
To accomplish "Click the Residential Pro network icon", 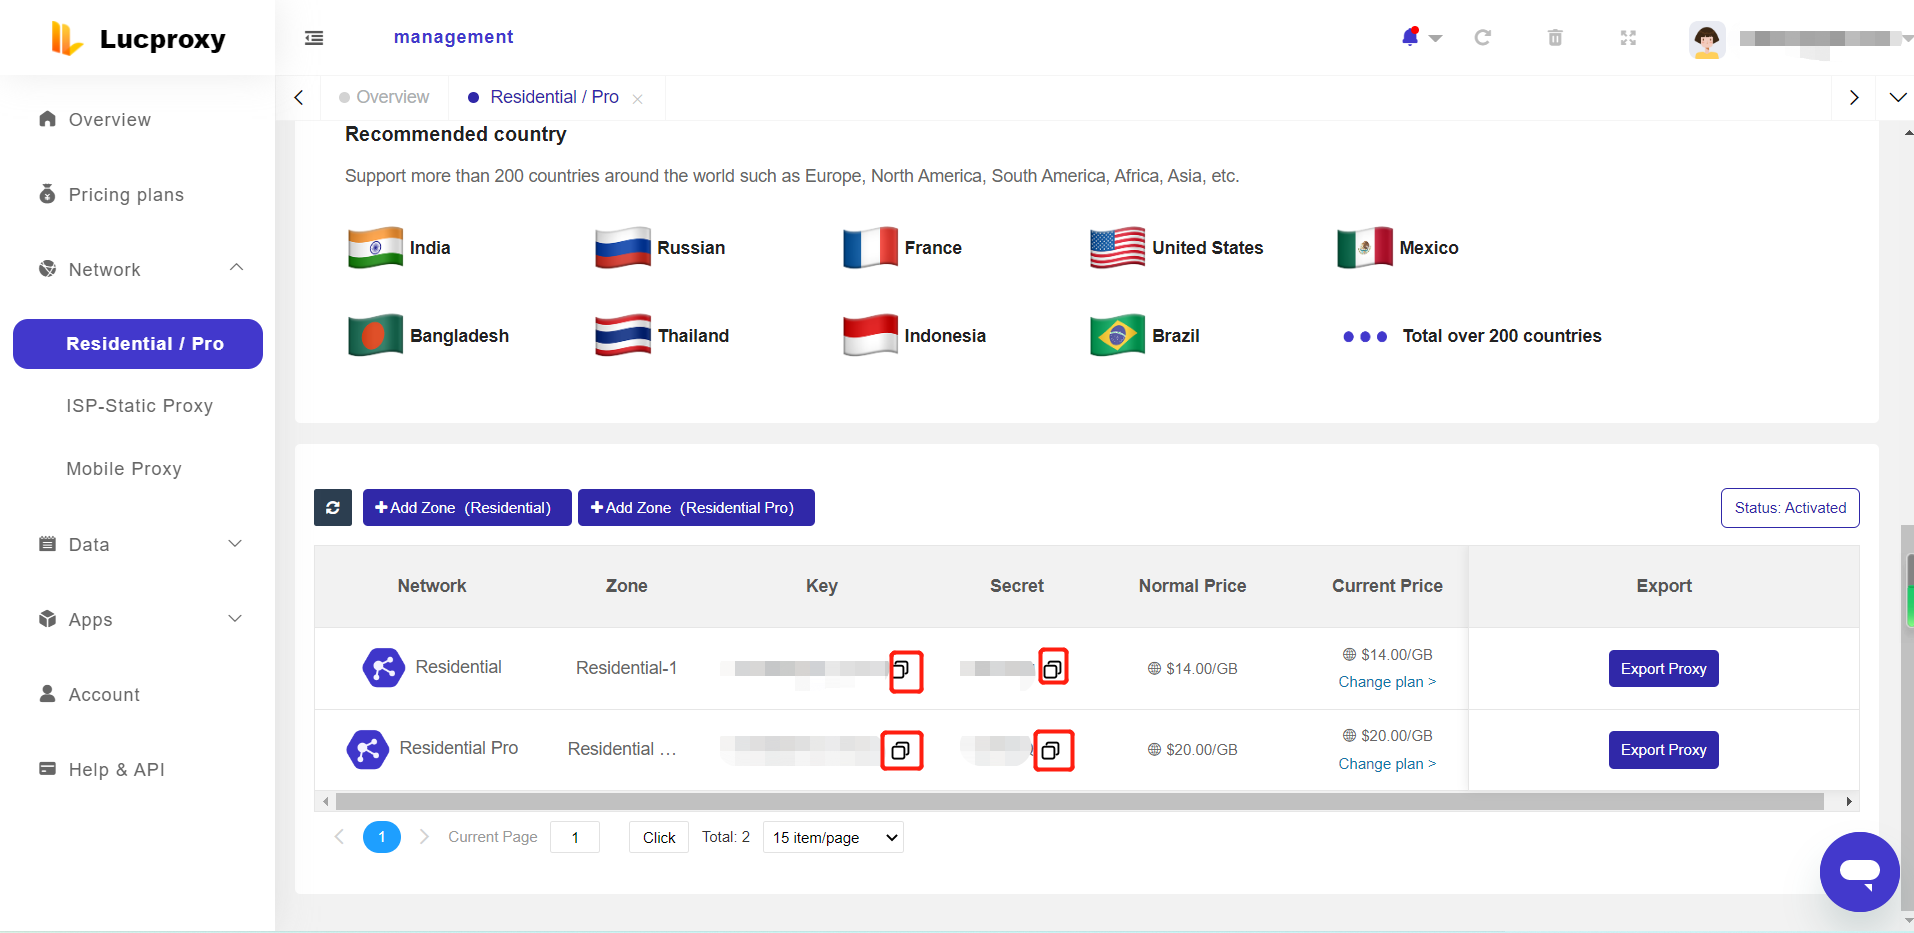I will pos(367,749).
